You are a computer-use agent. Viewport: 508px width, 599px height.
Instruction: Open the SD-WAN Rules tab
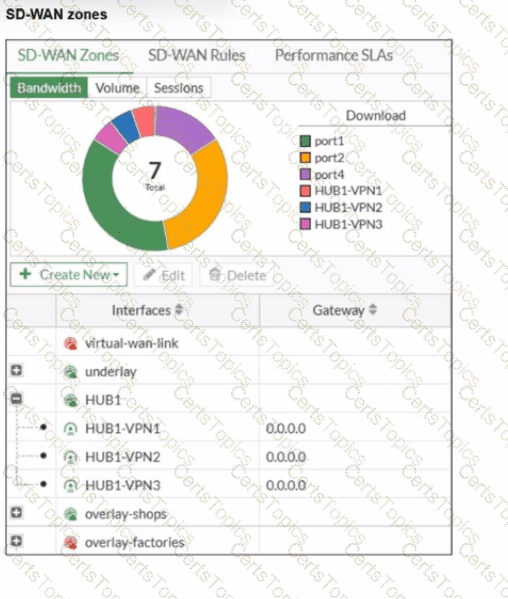tap(197, 55)
